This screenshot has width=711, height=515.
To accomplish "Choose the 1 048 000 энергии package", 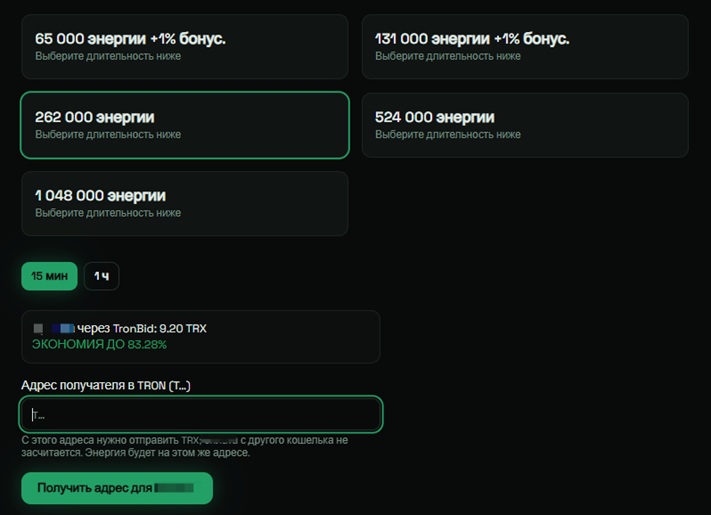I will [185, 204].
